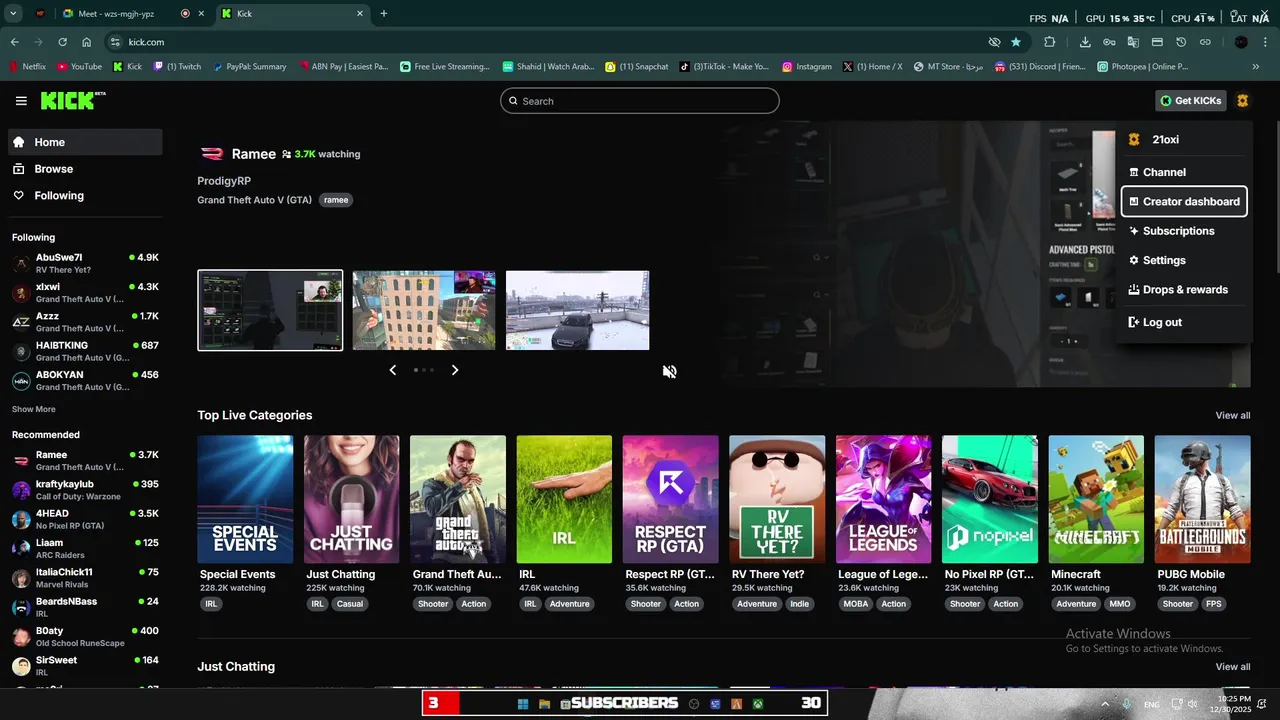1280x720 pixels.
Task: Open the Kick hamburger sidebar menu
Action: click(x=21, y=101)
